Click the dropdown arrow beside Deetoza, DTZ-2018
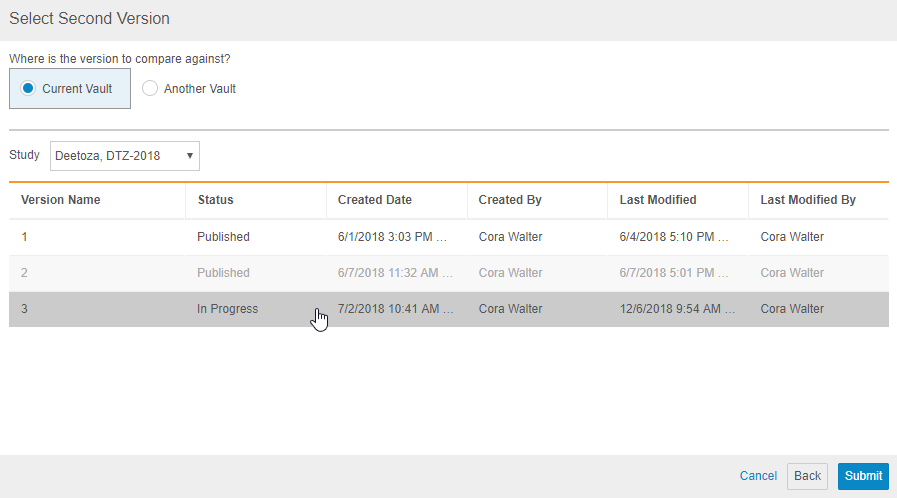Viewport: 897px width, 498px height. click(189, 156)
